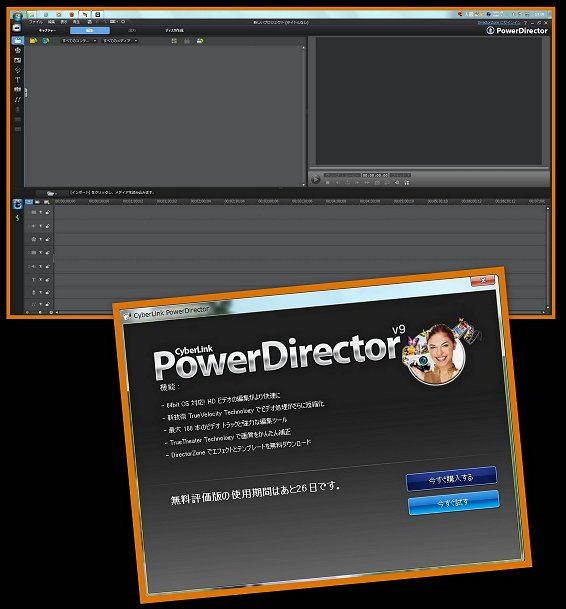
Task: Click the DirectorZone sign-in link
Action: click(x=498, y=23)
